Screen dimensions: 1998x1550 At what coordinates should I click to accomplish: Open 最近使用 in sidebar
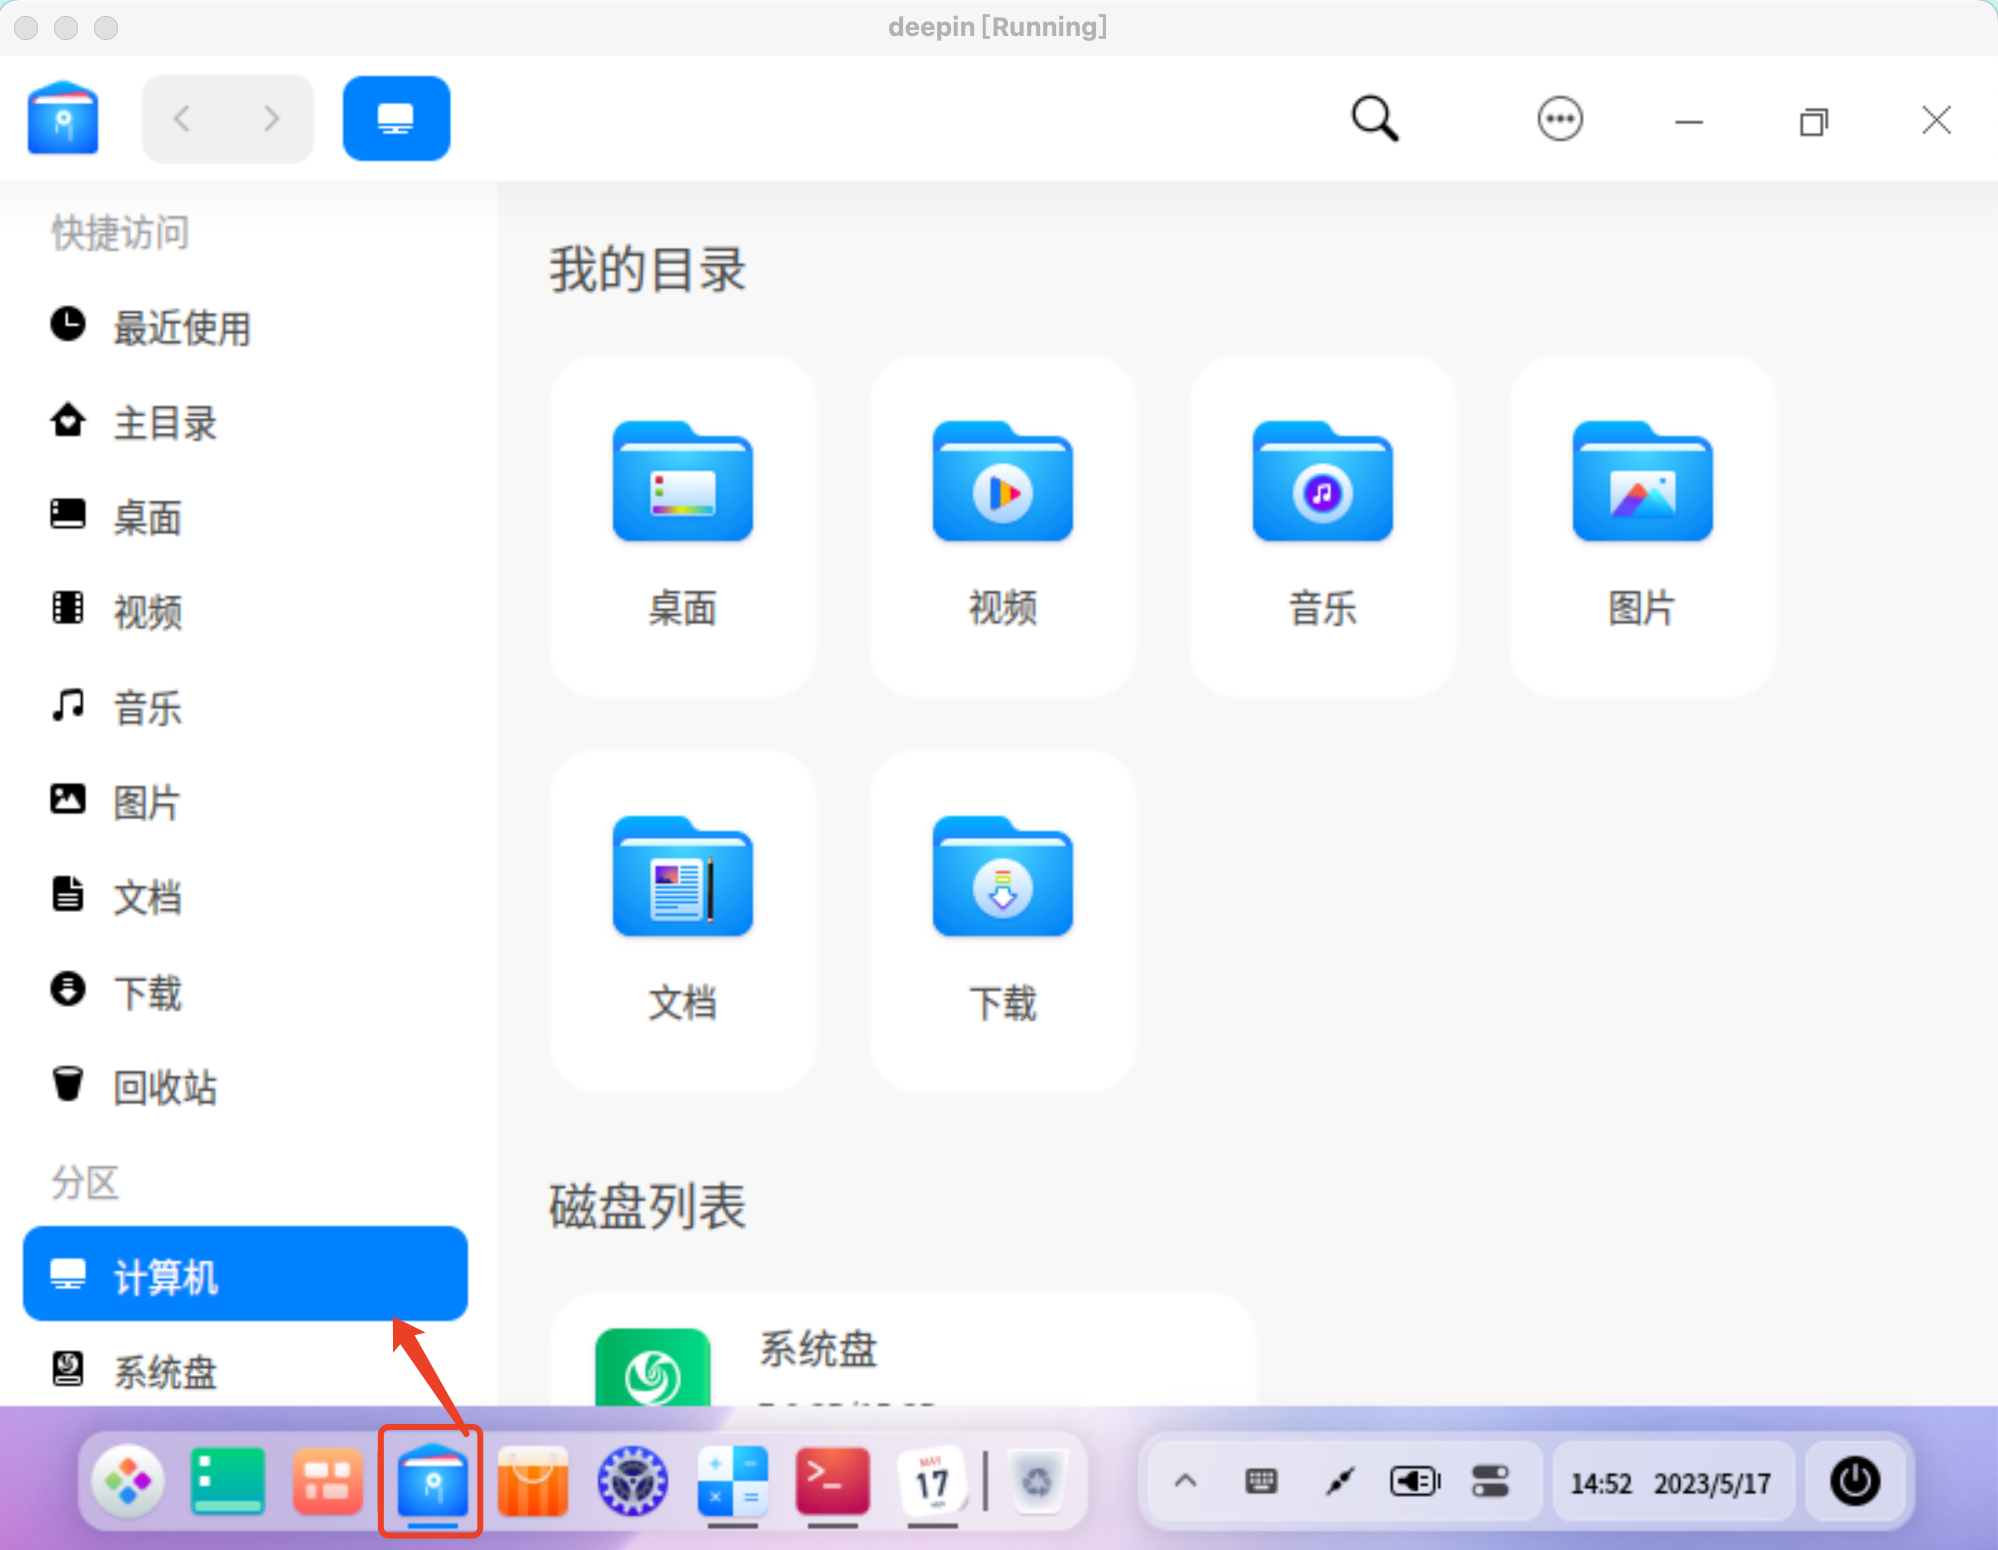click(180, 327)
